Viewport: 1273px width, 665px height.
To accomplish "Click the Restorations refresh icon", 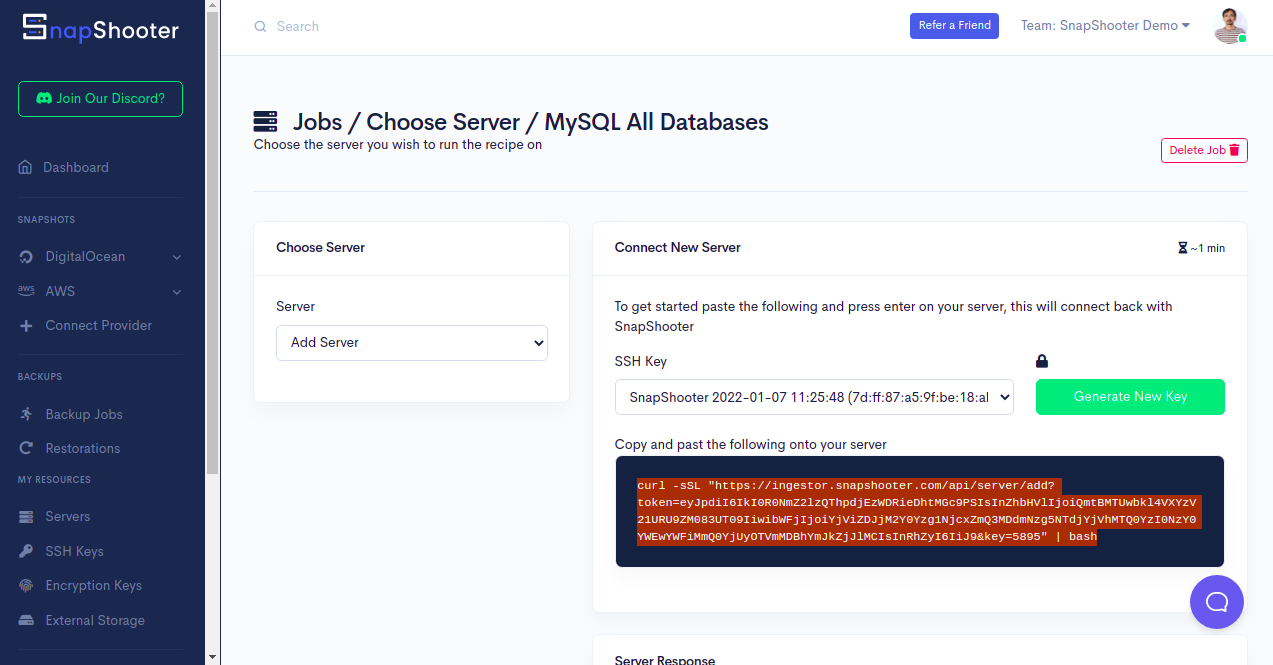I will [26, 448].
